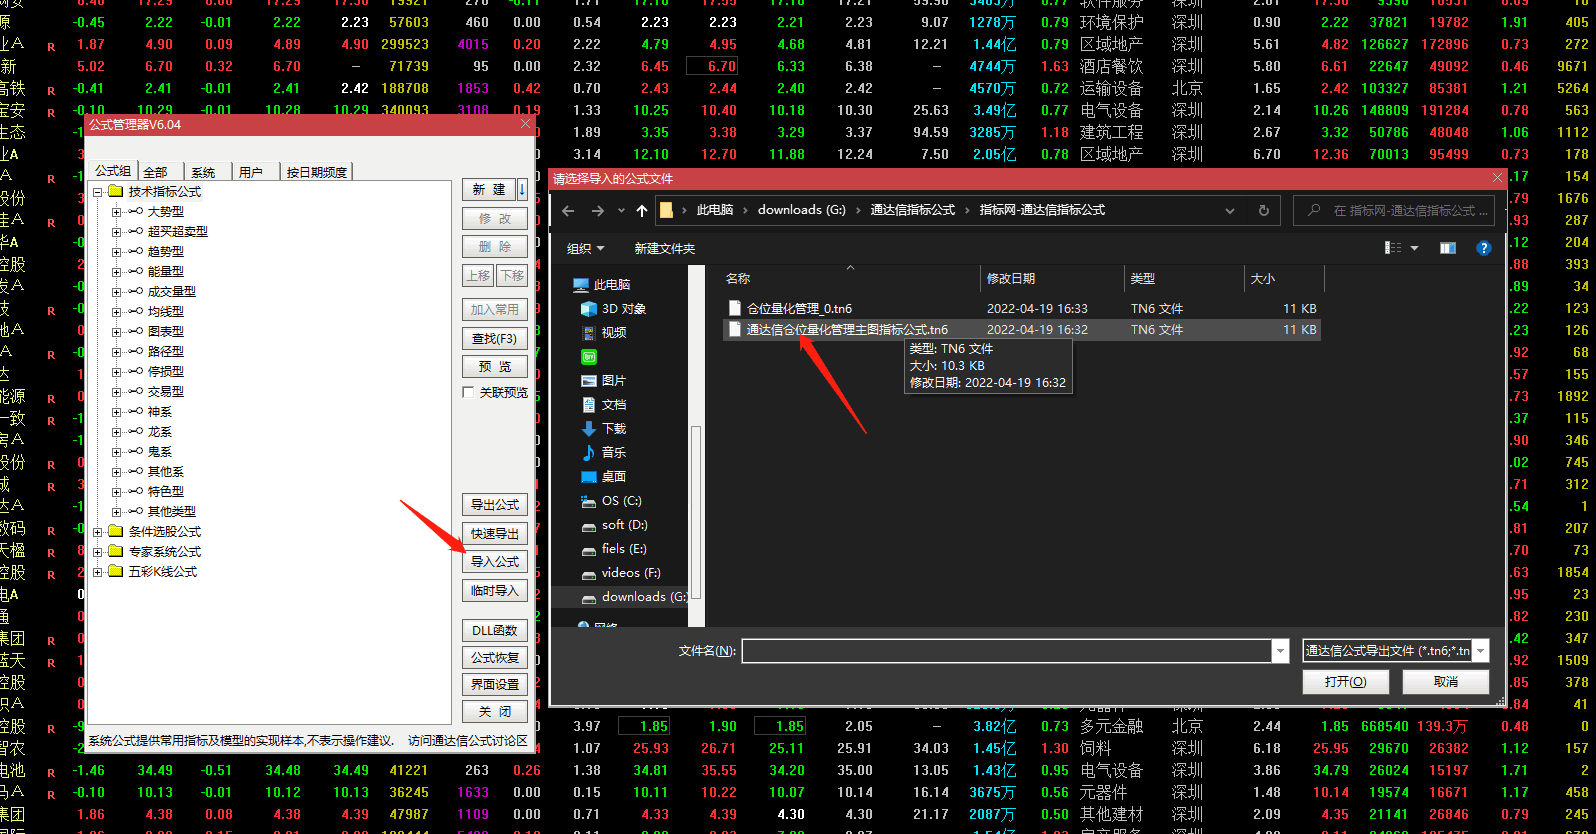Click the 访问通达信公式讨论区 link

pyautogui.click(x=468, y=741)
